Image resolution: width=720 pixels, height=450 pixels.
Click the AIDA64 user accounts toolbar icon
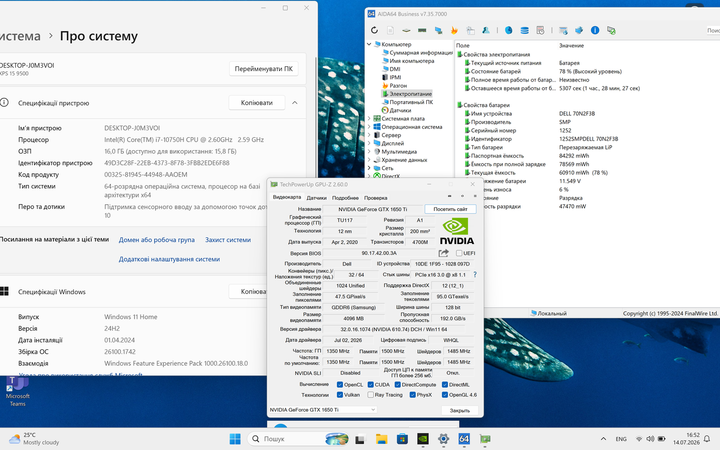coord(486,30)
